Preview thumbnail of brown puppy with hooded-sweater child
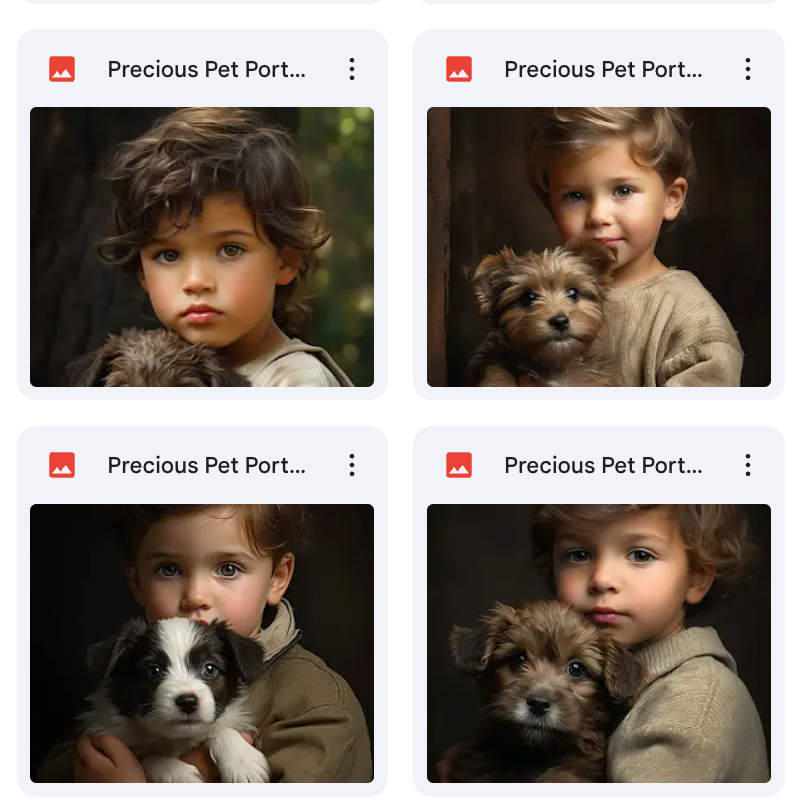Image resolution: width=796 pixels, height=812 pixels. click(599, 643)
